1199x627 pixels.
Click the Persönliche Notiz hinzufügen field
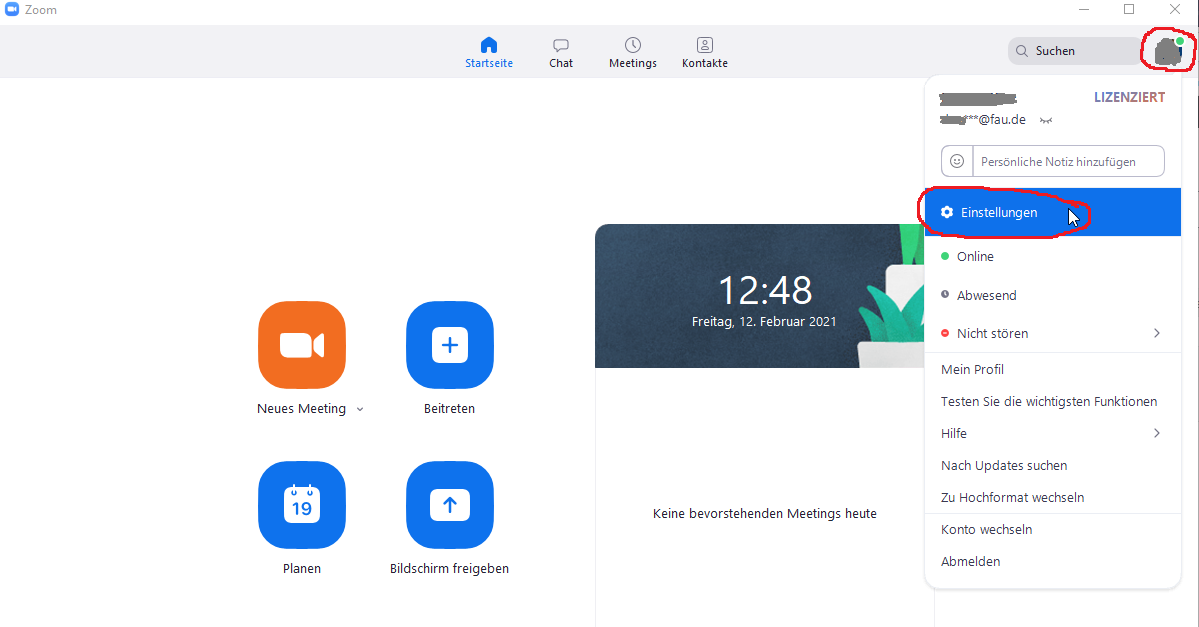(x=1067, y=161)
